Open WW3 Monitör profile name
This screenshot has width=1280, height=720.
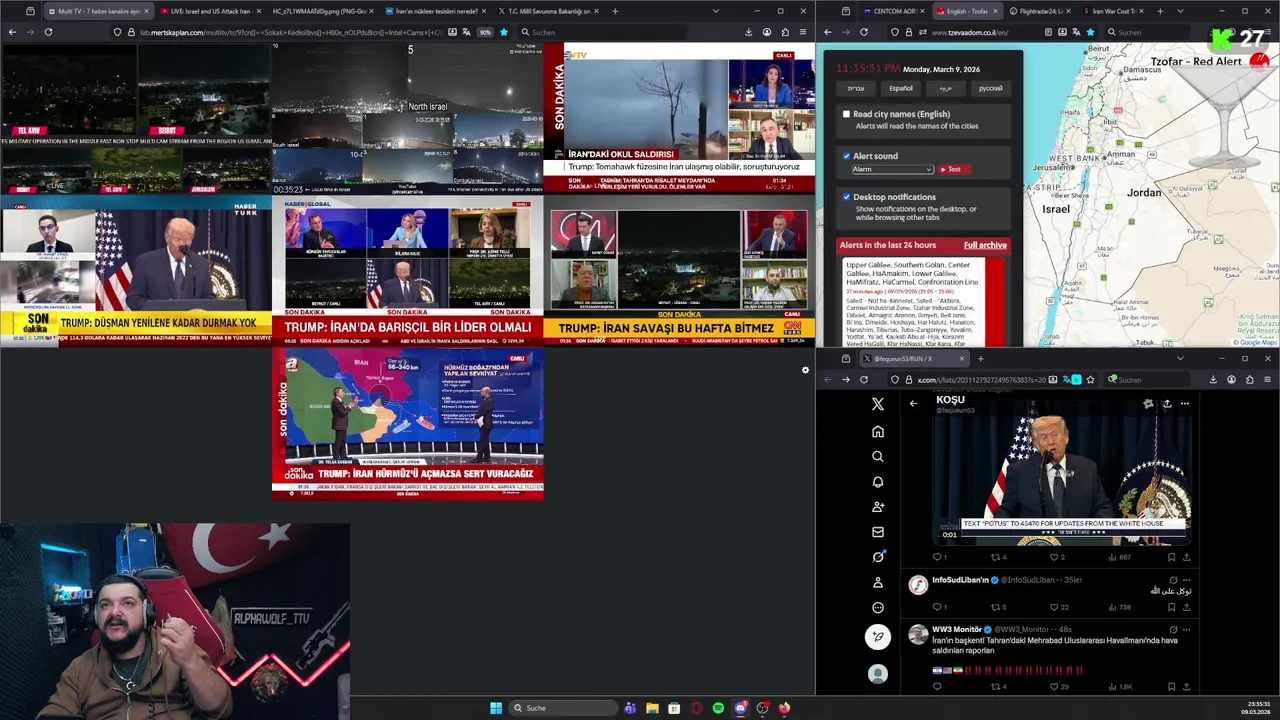[957, 630]
